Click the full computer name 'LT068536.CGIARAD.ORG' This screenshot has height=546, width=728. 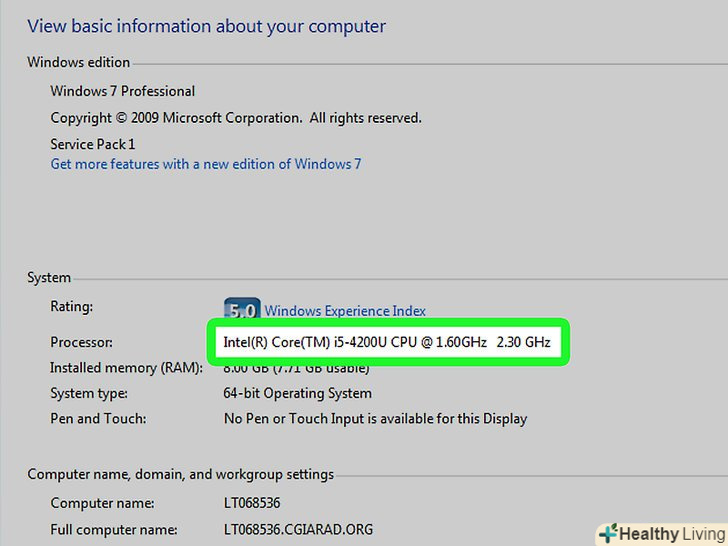(x=299, y=529)
